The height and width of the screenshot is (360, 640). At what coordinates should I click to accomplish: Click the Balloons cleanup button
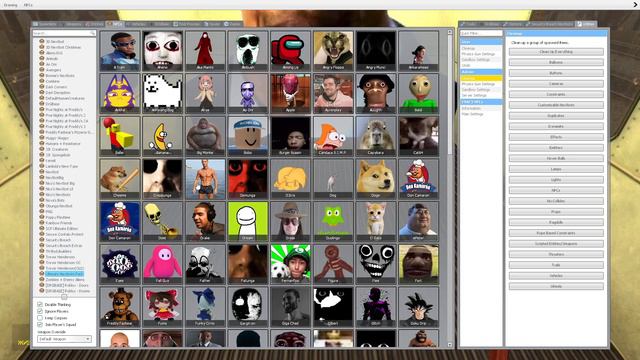556,62
